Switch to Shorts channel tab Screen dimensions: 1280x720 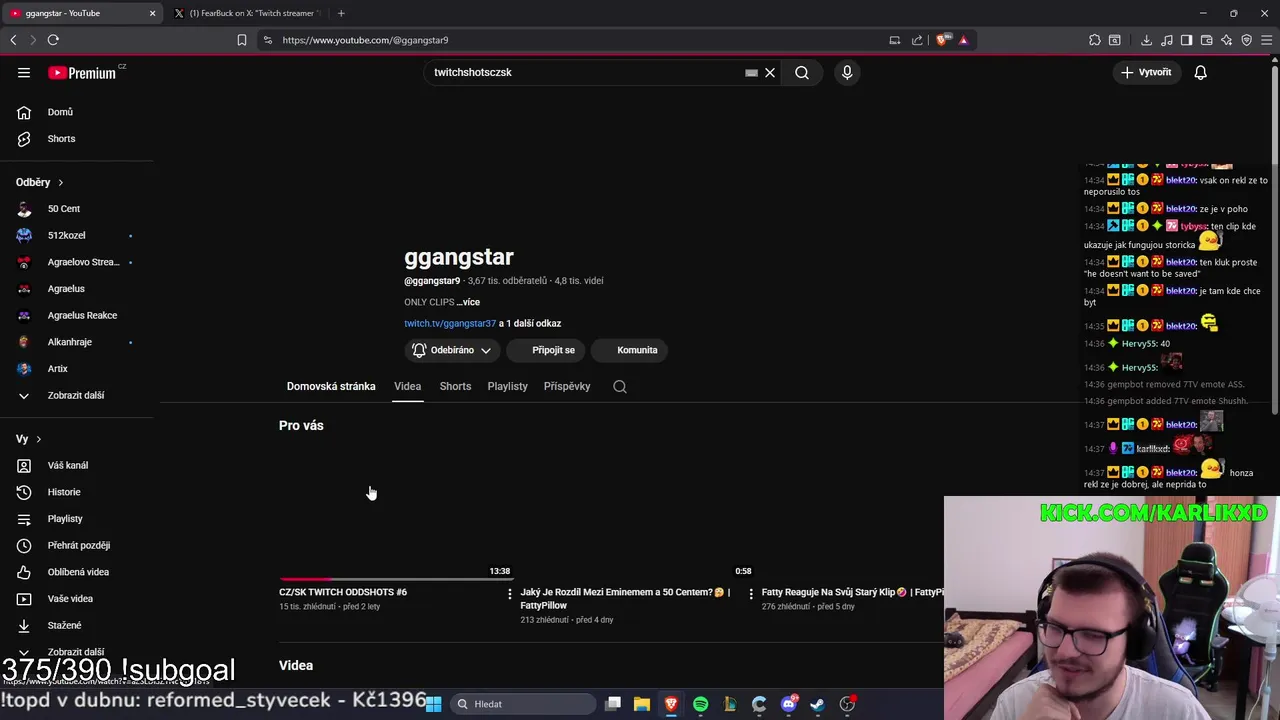(x=455, y=386)
